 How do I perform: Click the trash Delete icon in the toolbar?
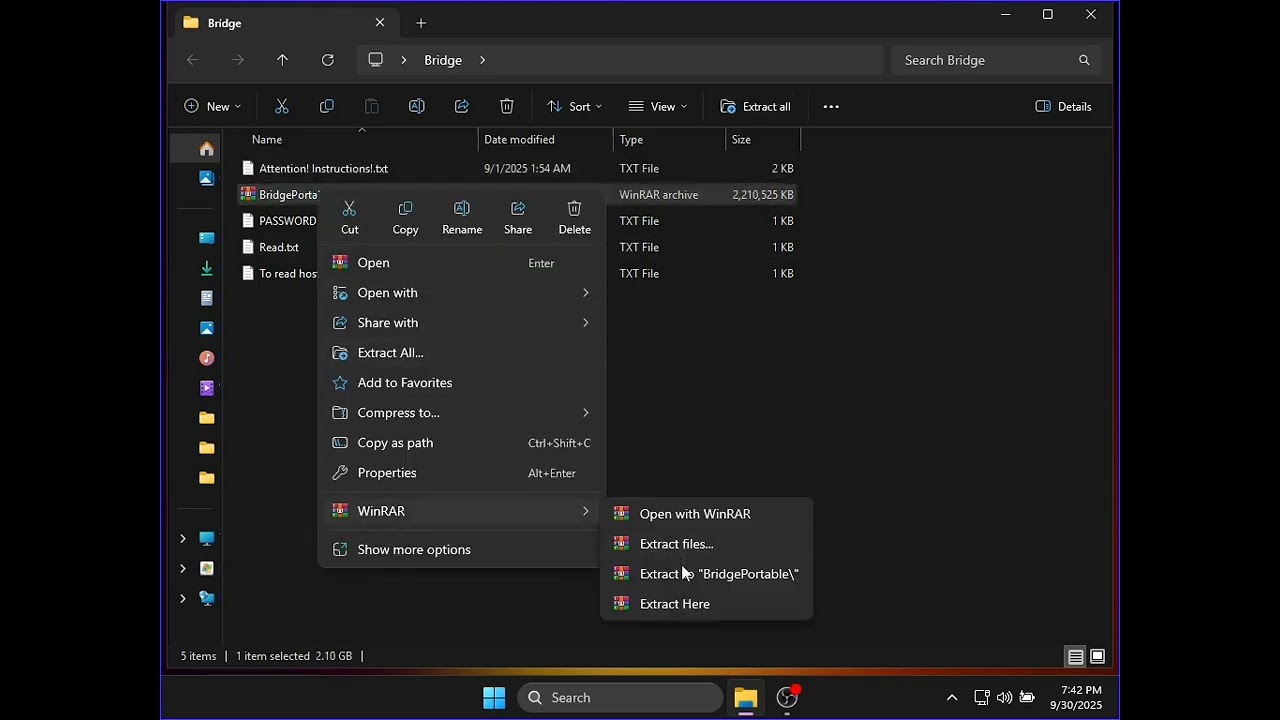pyautogui.click(x=507, y=106)
